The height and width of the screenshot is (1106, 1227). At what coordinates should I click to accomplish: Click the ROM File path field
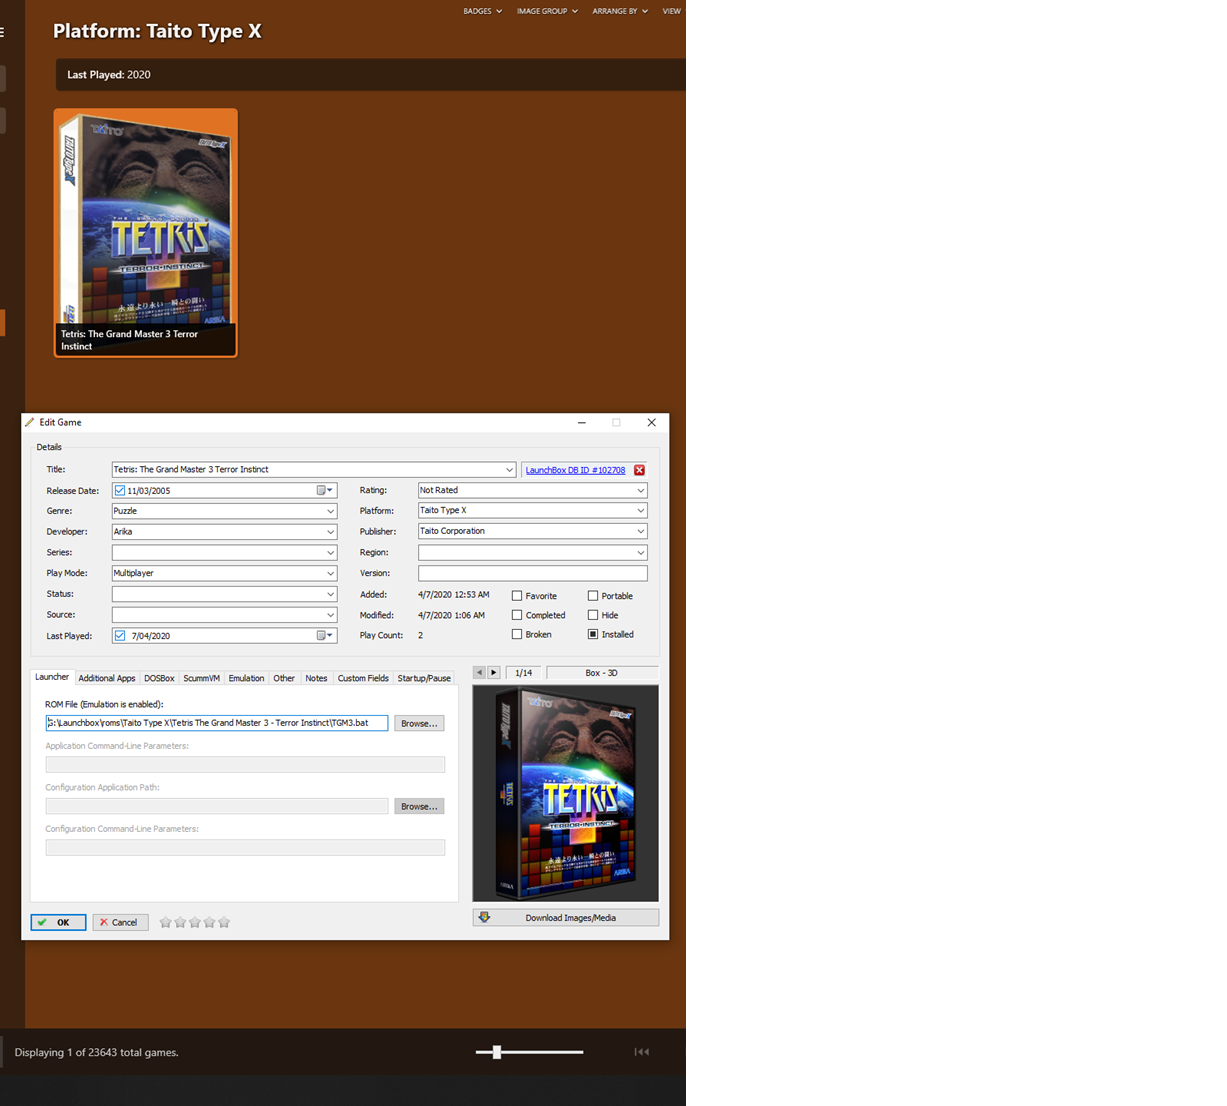[217, 723]
